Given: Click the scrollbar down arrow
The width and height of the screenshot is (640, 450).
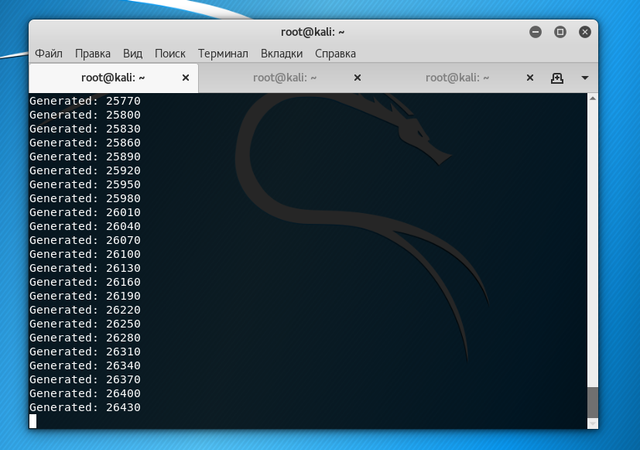Looking at the screenshot, I should coord(593,424).
